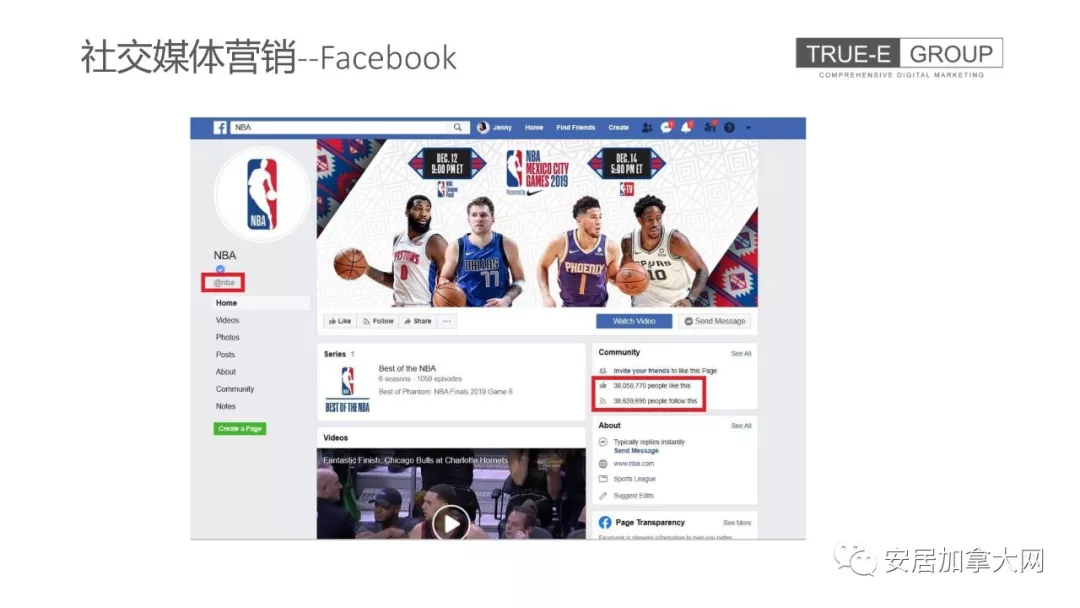Open Notes in page sidebar
The image size is (1080, 608).
coord(225,406)
